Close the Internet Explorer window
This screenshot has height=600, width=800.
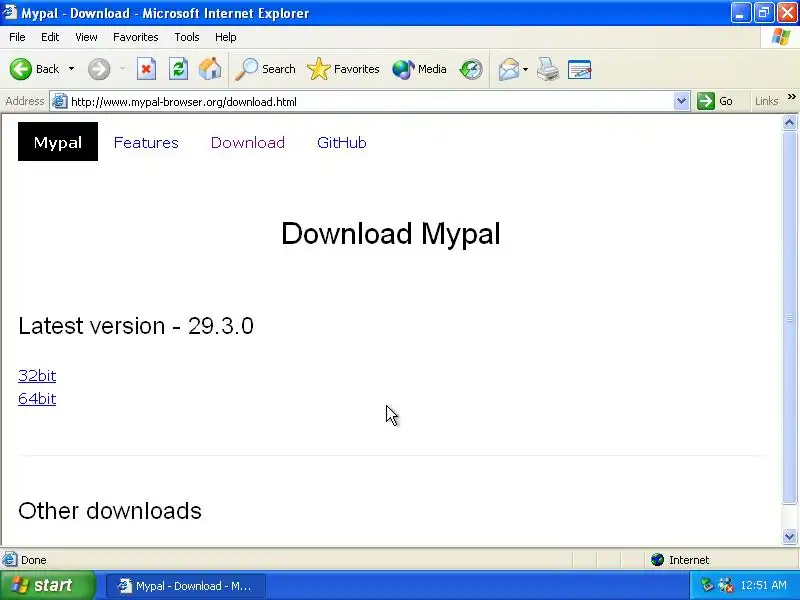(787, 13)
